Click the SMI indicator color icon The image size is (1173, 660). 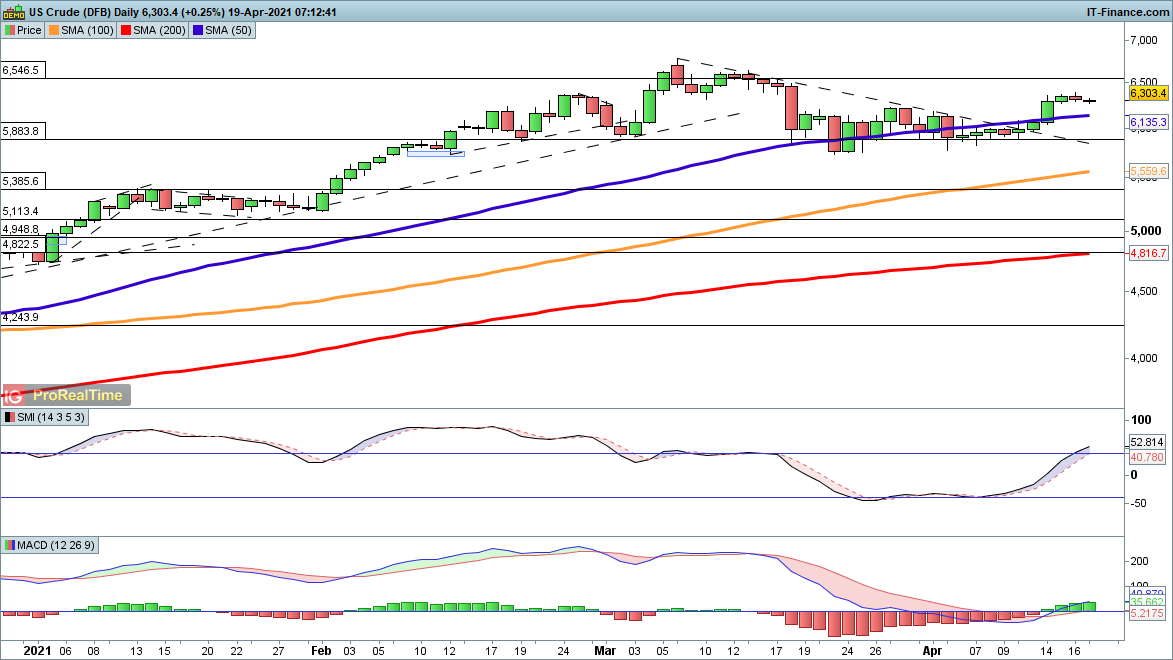[10, 417]
